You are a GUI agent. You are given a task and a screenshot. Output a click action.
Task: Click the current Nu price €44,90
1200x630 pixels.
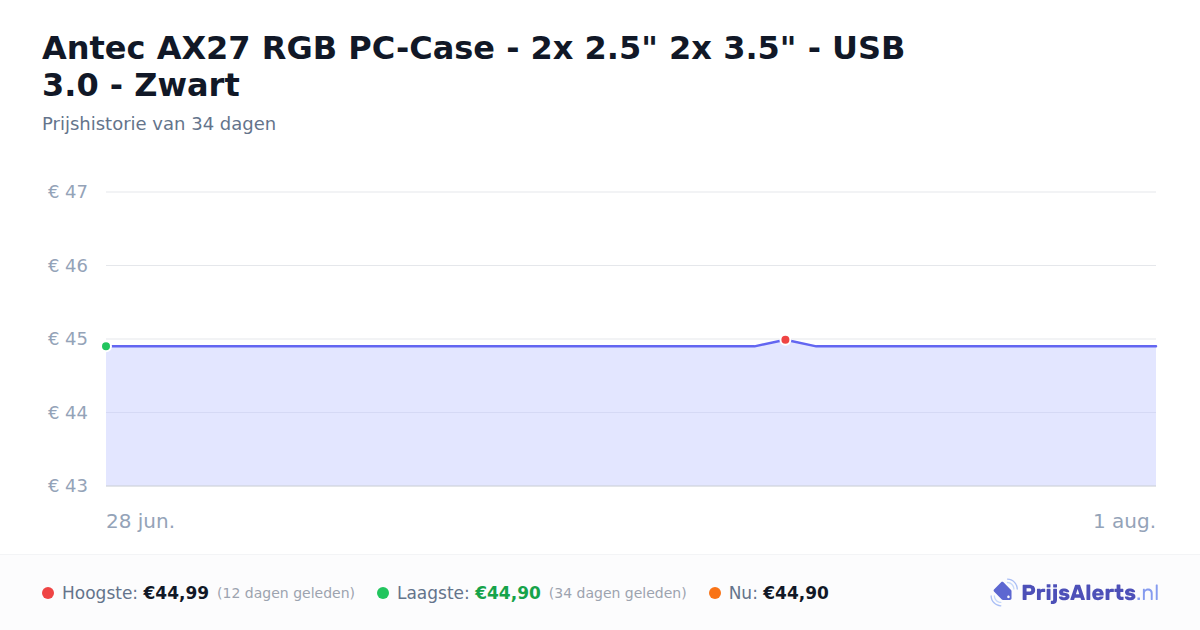click(796, 593)
